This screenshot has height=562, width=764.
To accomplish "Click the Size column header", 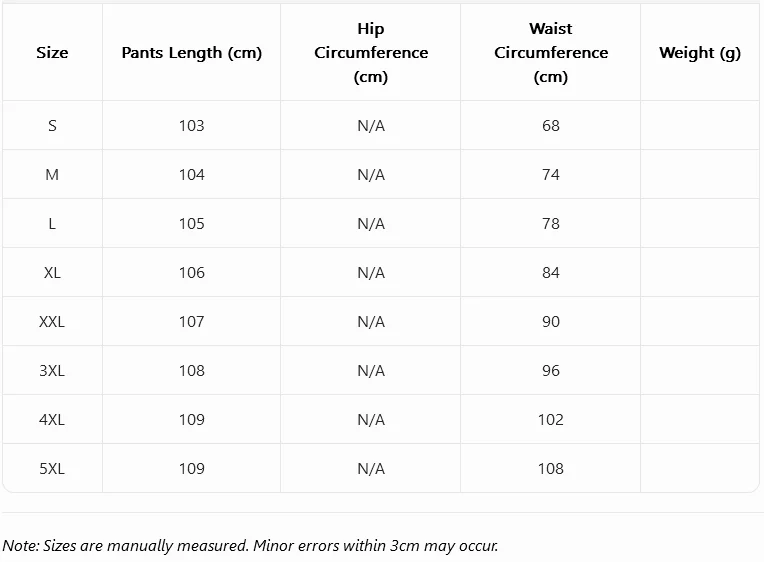I will pyautogui.click(x=52, y=53).
